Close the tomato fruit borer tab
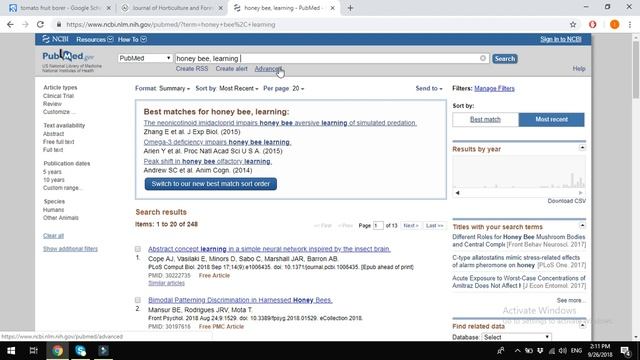Image resolution: width=640 pixels, height=360 pixels. pyautogui.click(x=109, y=8)
